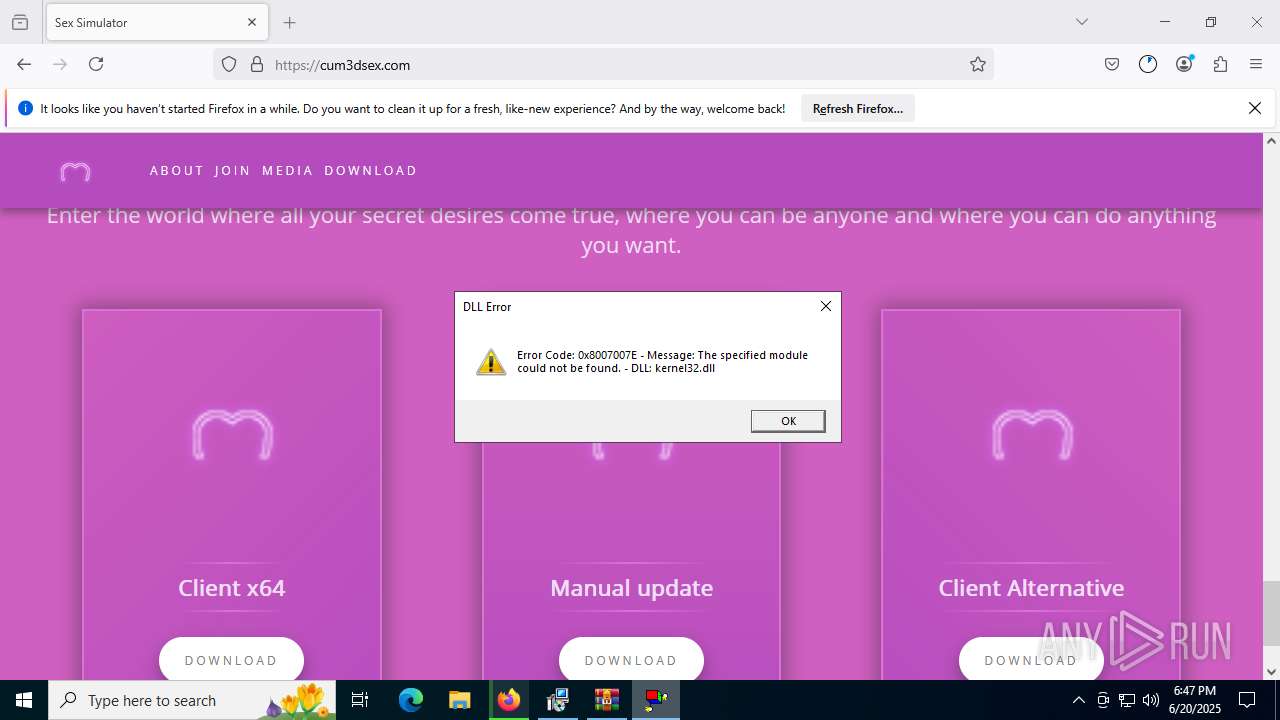Viewport: 1280px width, 720px height.
Task: Close the Sex Simulator tab
Action: pos(252,22)
